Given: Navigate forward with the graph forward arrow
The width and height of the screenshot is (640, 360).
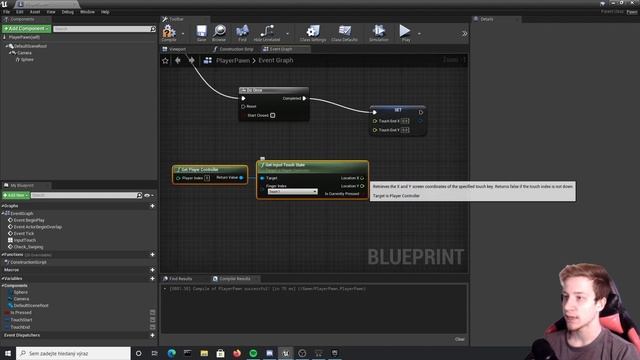Looking at the screenshot, I should coord(191,60).
